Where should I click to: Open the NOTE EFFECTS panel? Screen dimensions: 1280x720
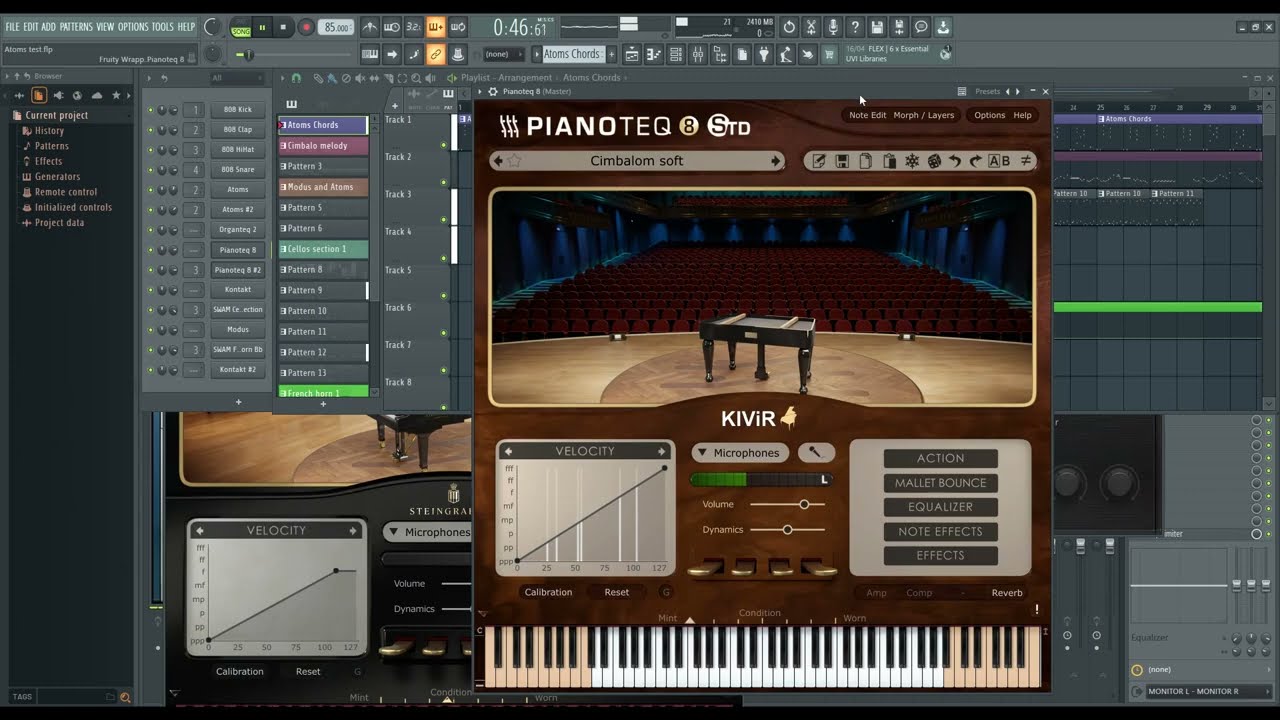(x=940, y=531)
